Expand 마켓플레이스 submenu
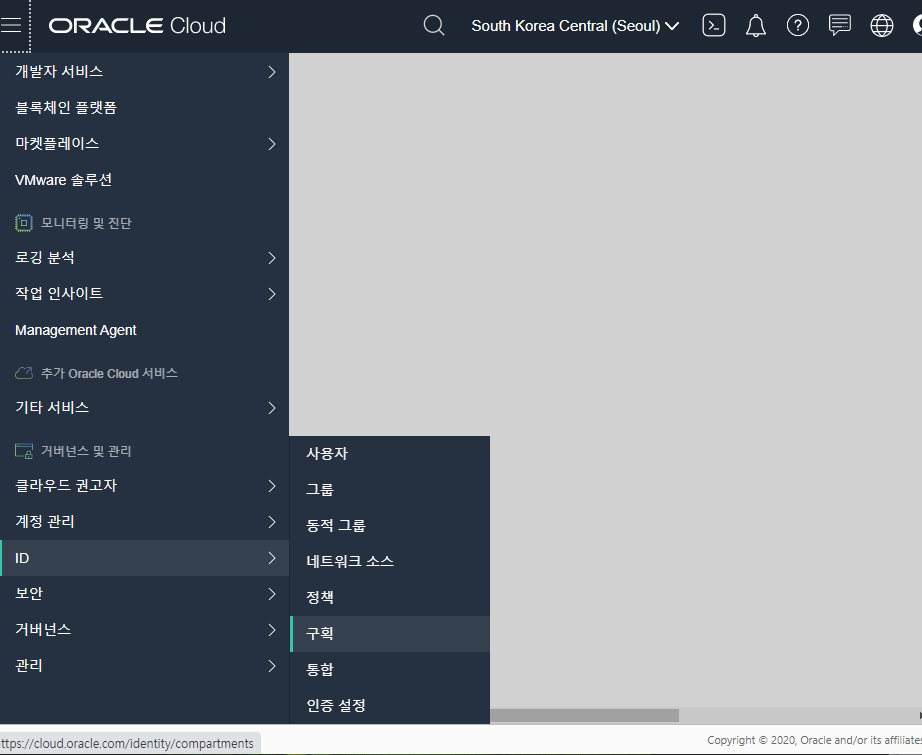 pos(144,143)
